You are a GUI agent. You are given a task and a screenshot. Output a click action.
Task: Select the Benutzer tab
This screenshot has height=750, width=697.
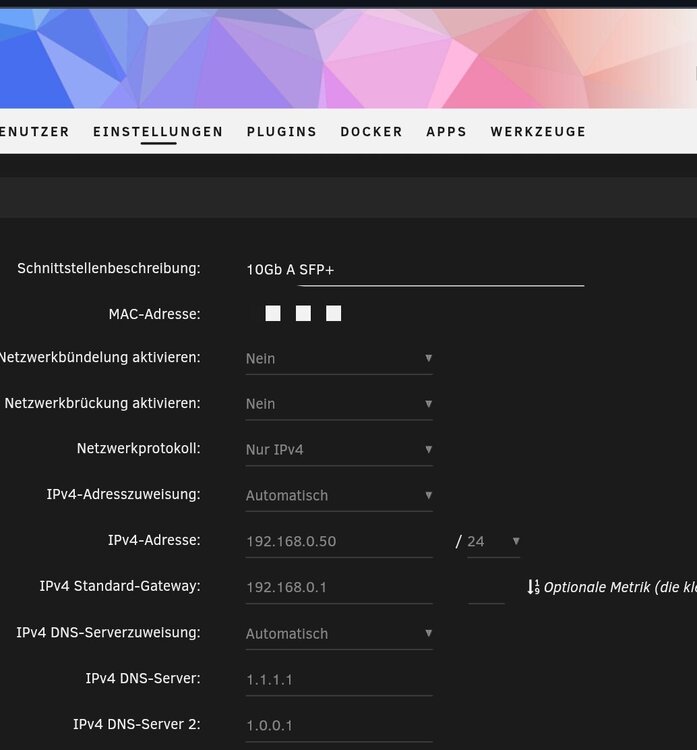tap(34, 132)
